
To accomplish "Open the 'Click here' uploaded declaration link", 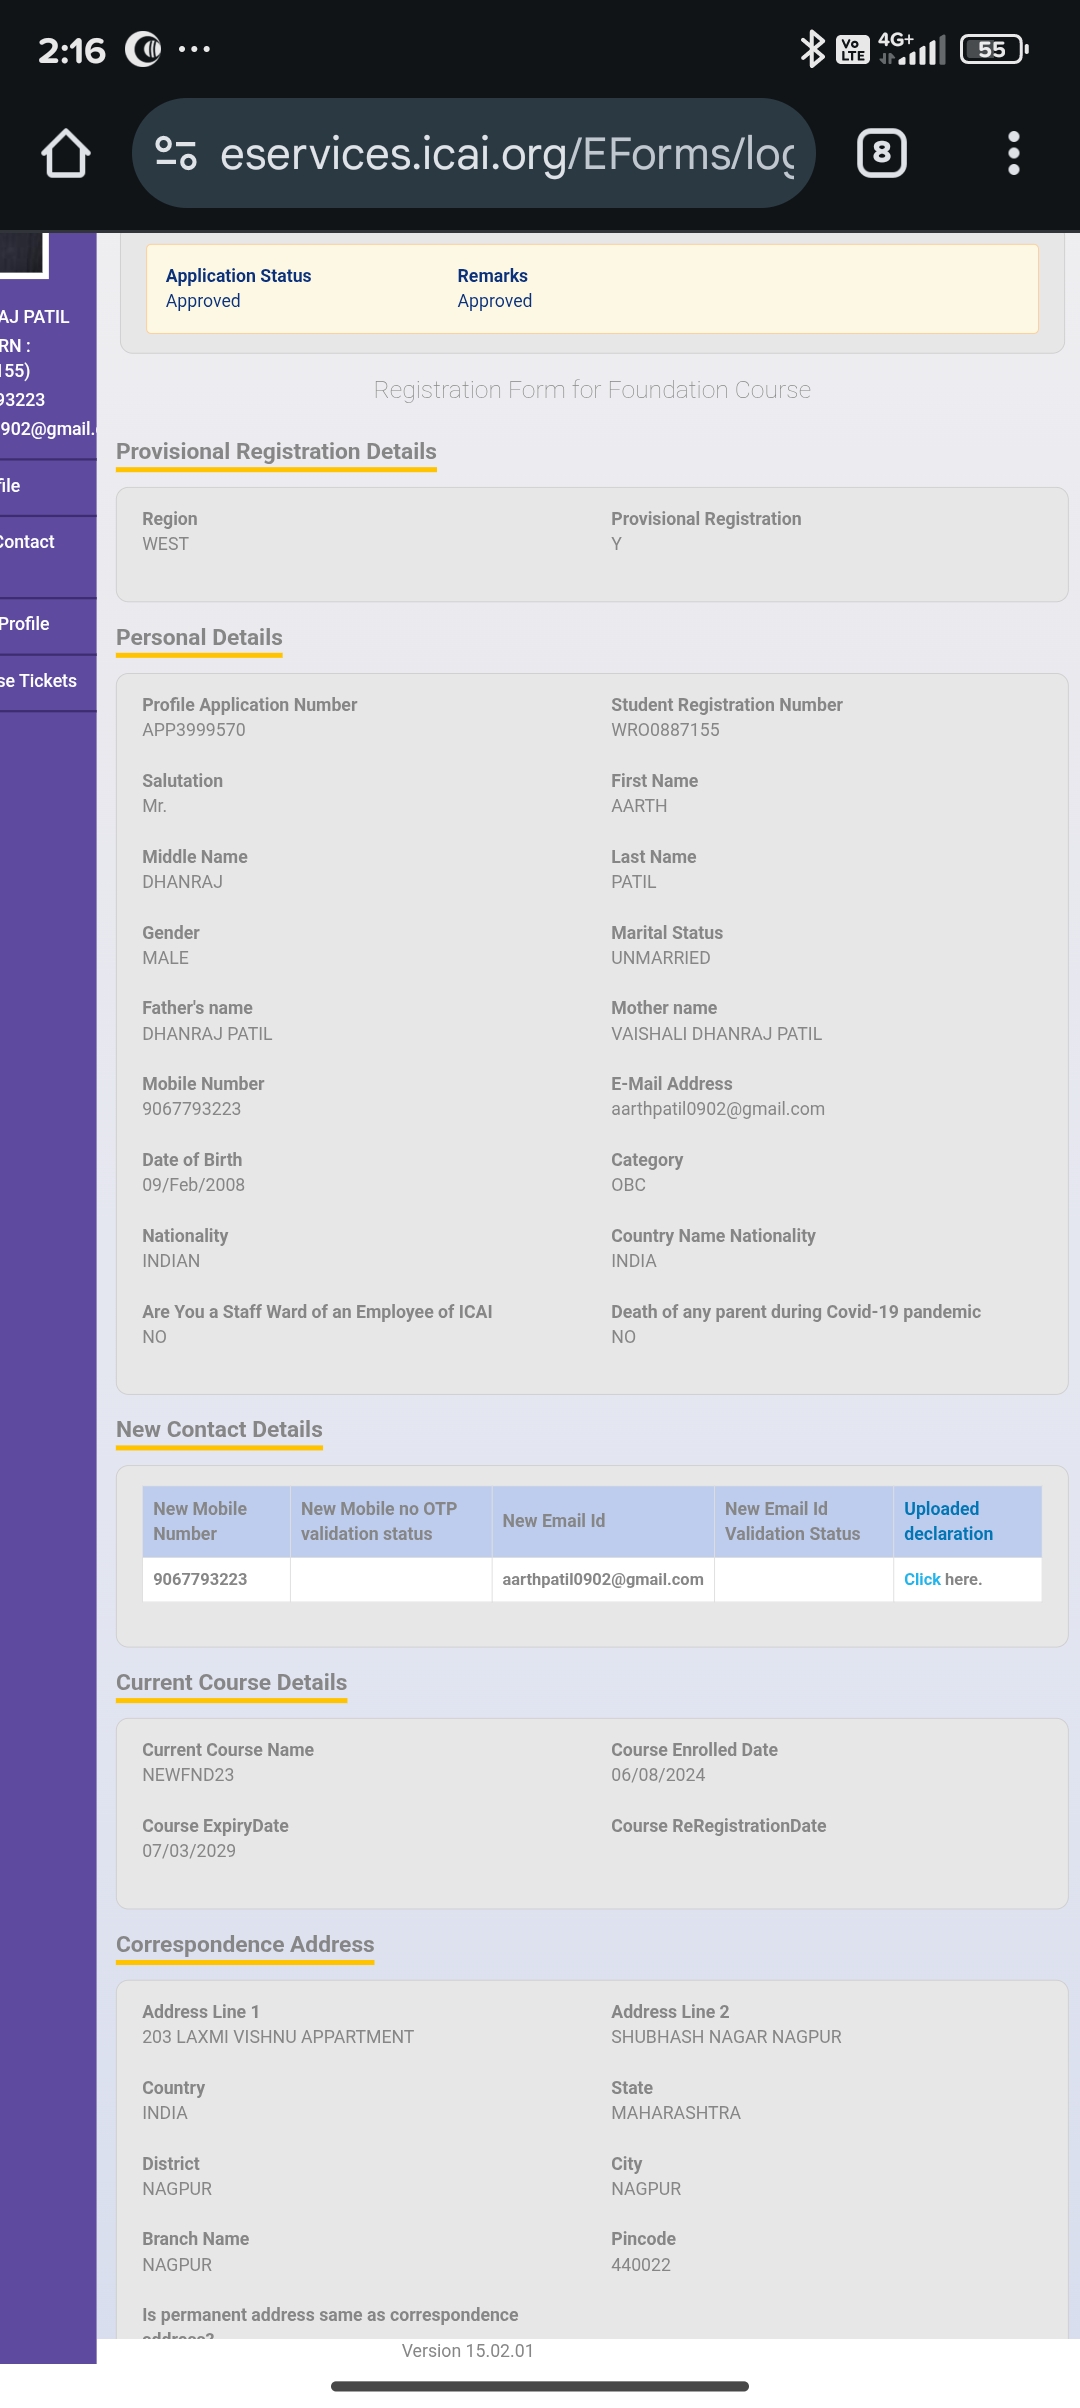I will 922,1579.
